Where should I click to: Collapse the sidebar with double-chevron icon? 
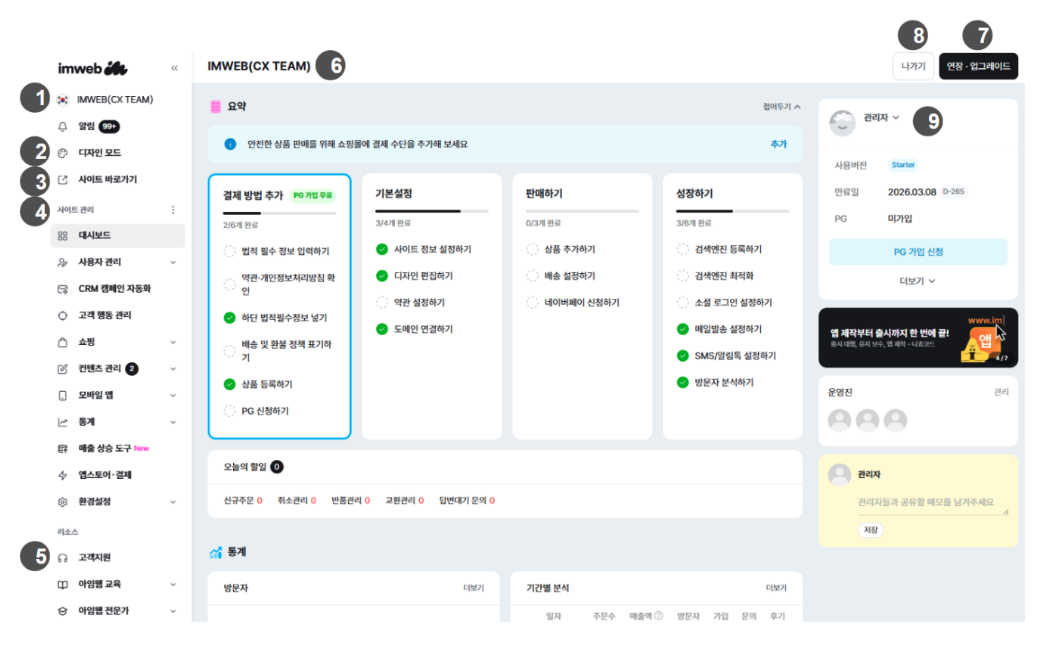175,68
